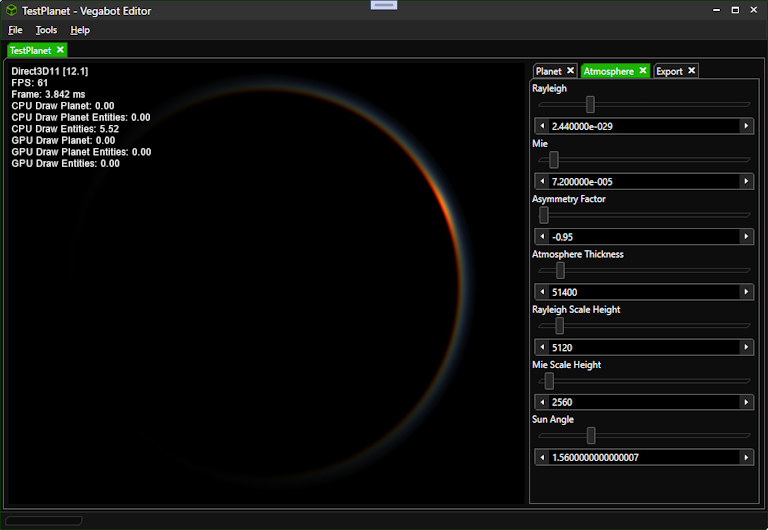Screen dimensions: 768x530
Task: Switch to the Export tab
Action: click(669, 71)
